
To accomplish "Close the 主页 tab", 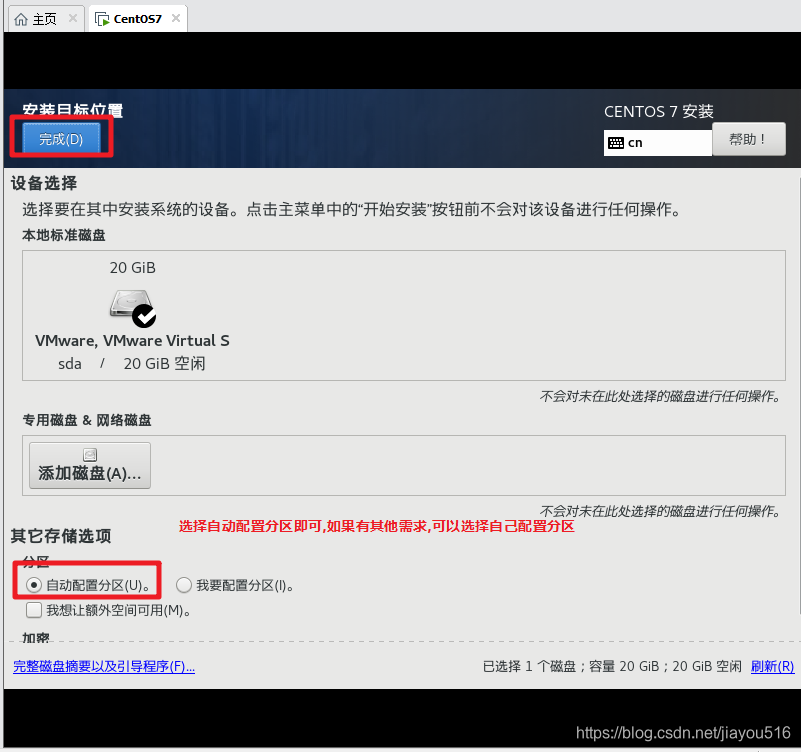I will (73, 18).
